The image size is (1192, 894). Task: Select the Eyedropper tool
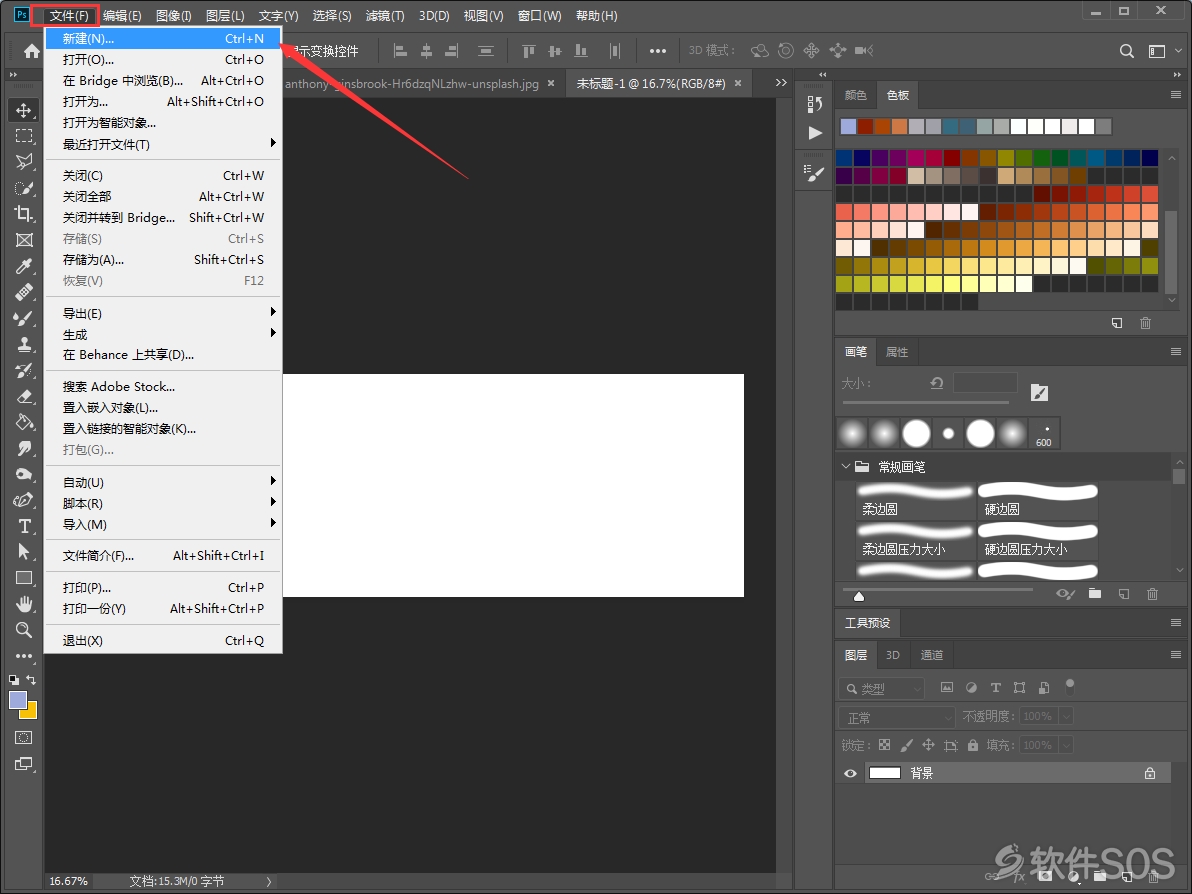[24, 266]
